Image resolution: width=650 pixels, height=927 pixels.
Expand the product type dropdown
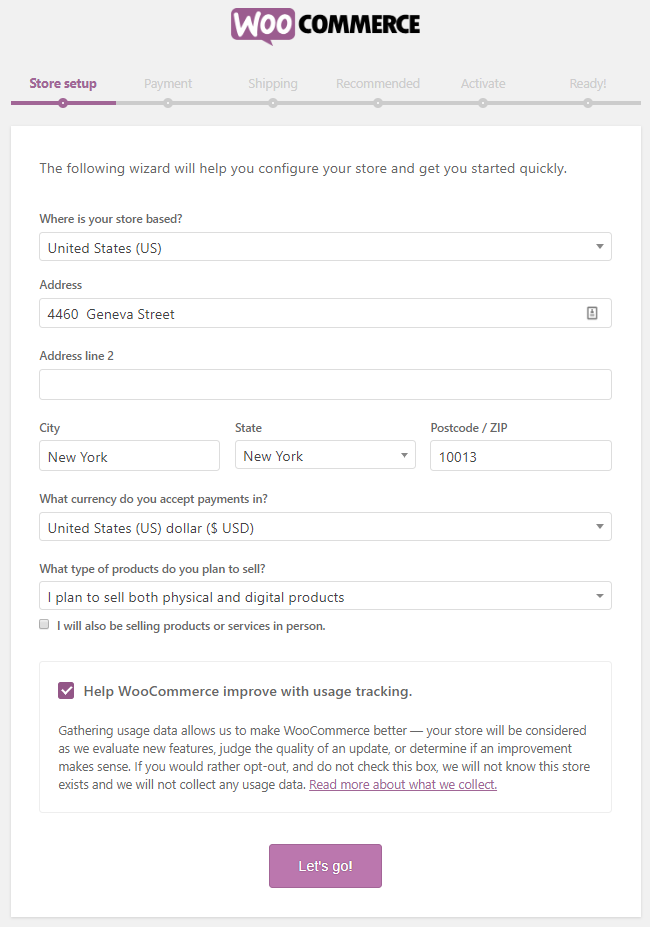click(325, 597)
